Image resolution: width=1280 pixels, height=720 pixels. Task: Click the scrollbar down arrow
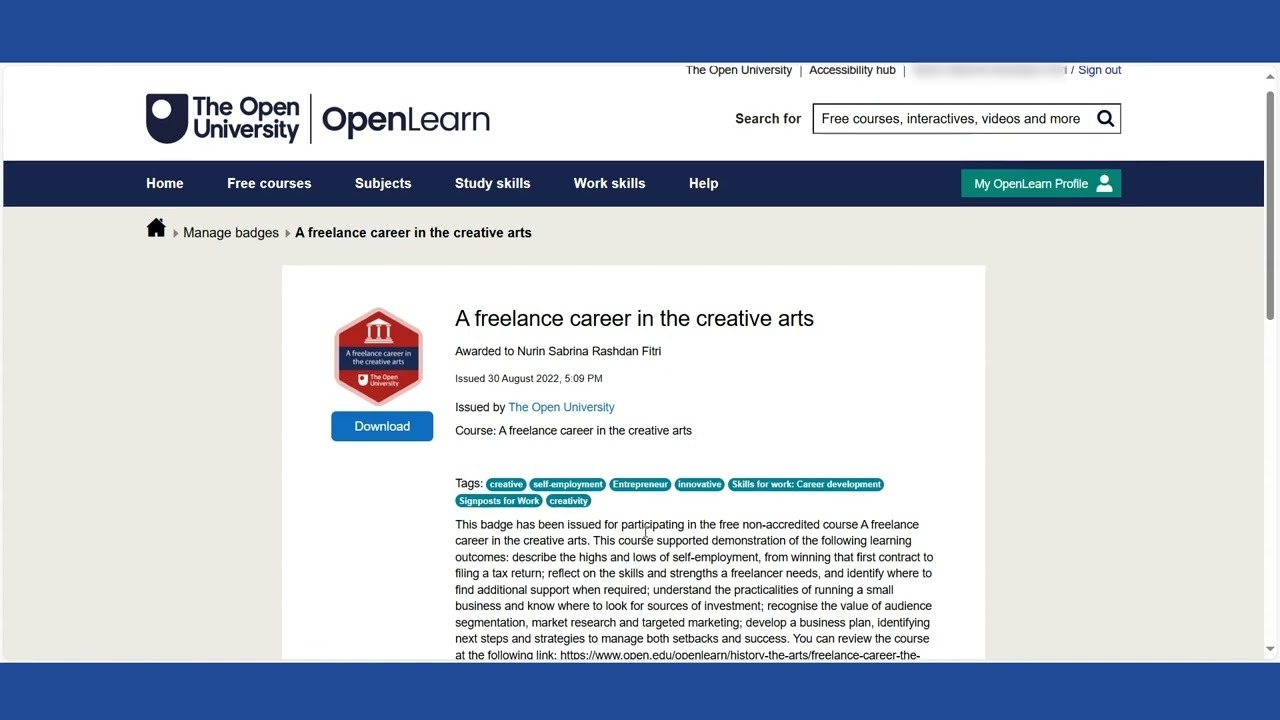coord(1269,647)
